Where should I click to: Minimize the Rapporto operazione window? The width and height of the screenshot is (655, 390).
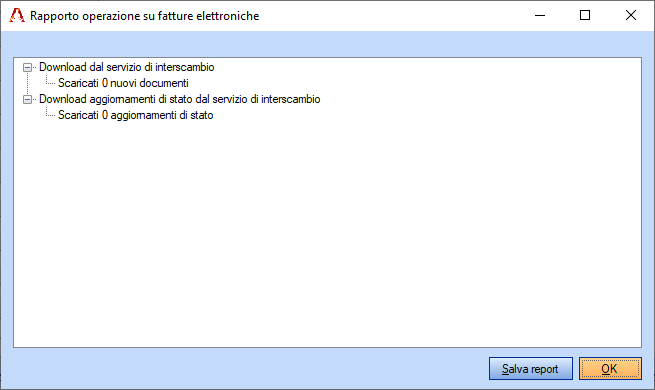coord(540,15)
